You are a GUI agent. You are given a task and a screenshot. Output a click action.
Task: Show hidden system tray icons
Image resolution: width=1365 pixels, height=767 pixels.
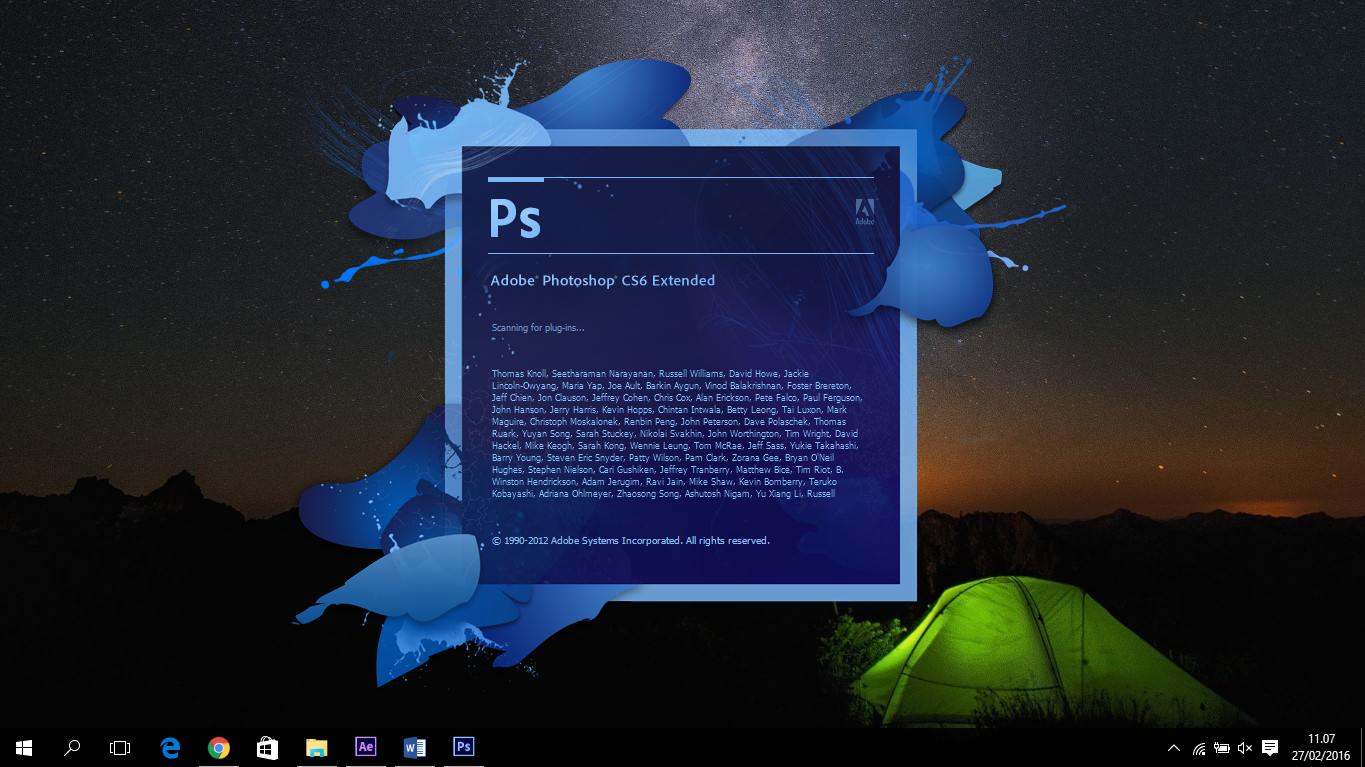(x=1174, y=747)
